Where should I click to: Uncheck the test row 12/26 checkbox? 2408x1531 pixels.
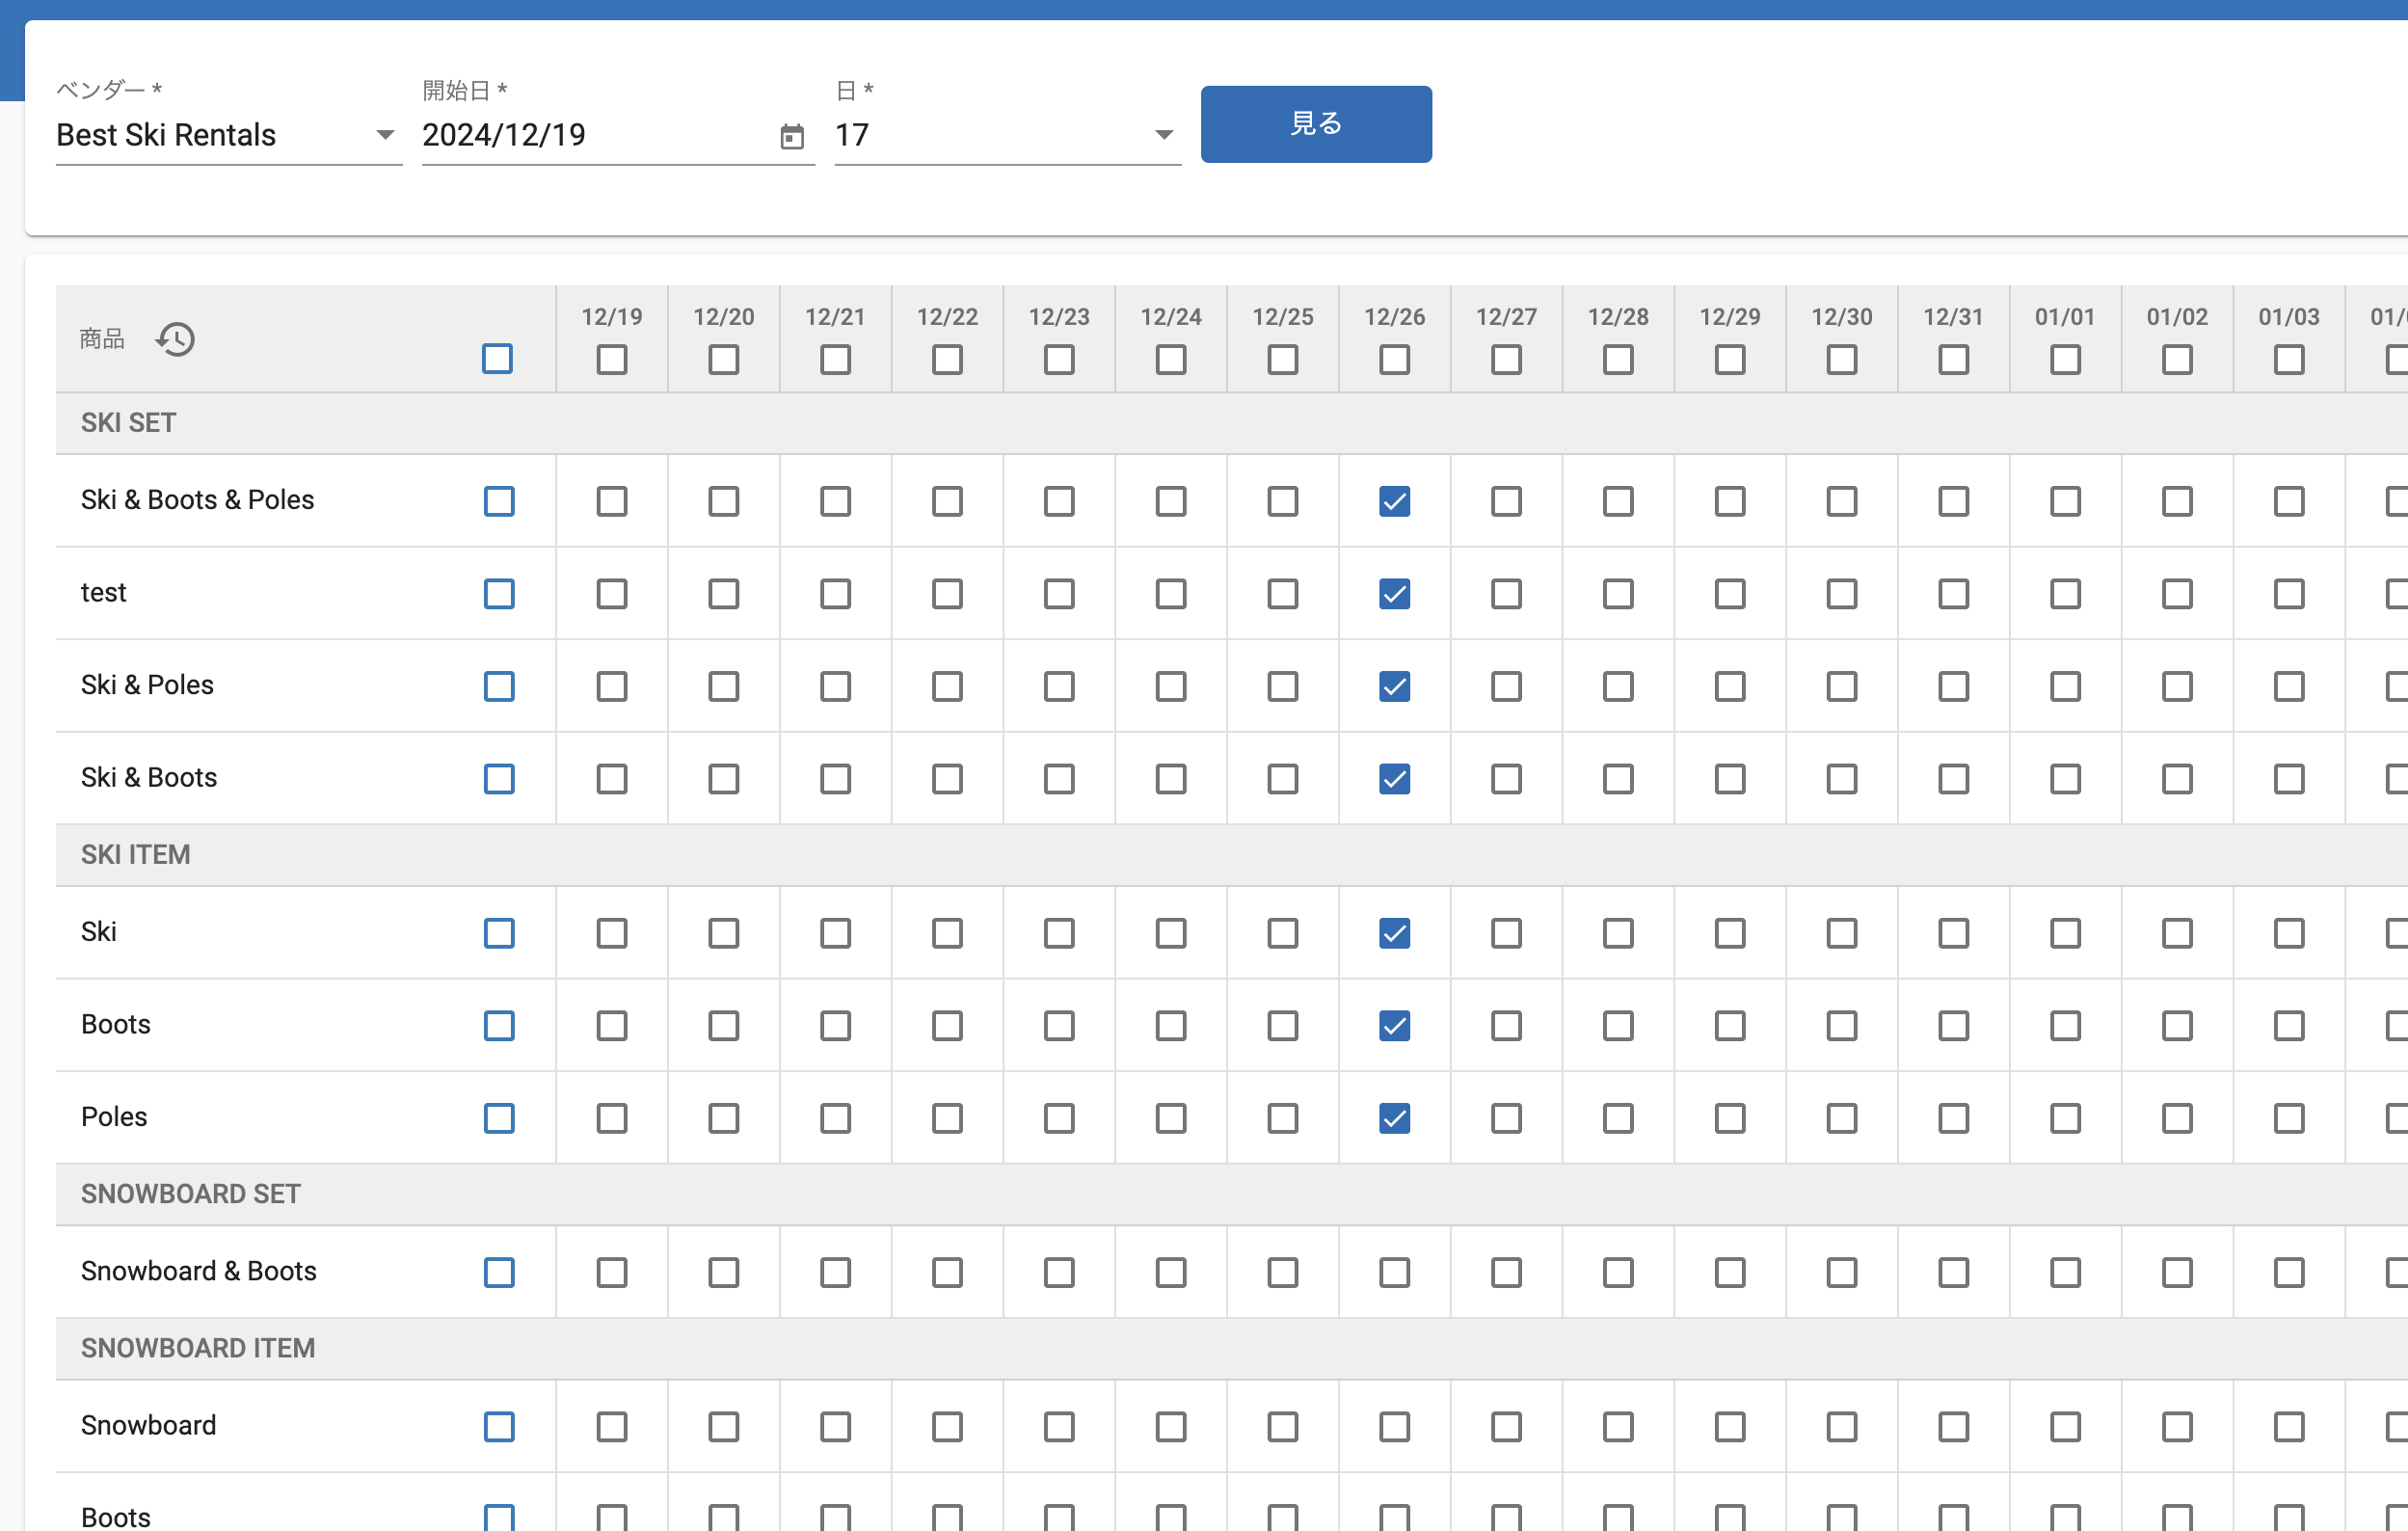pyautogui.click(x=1394, y=594)
